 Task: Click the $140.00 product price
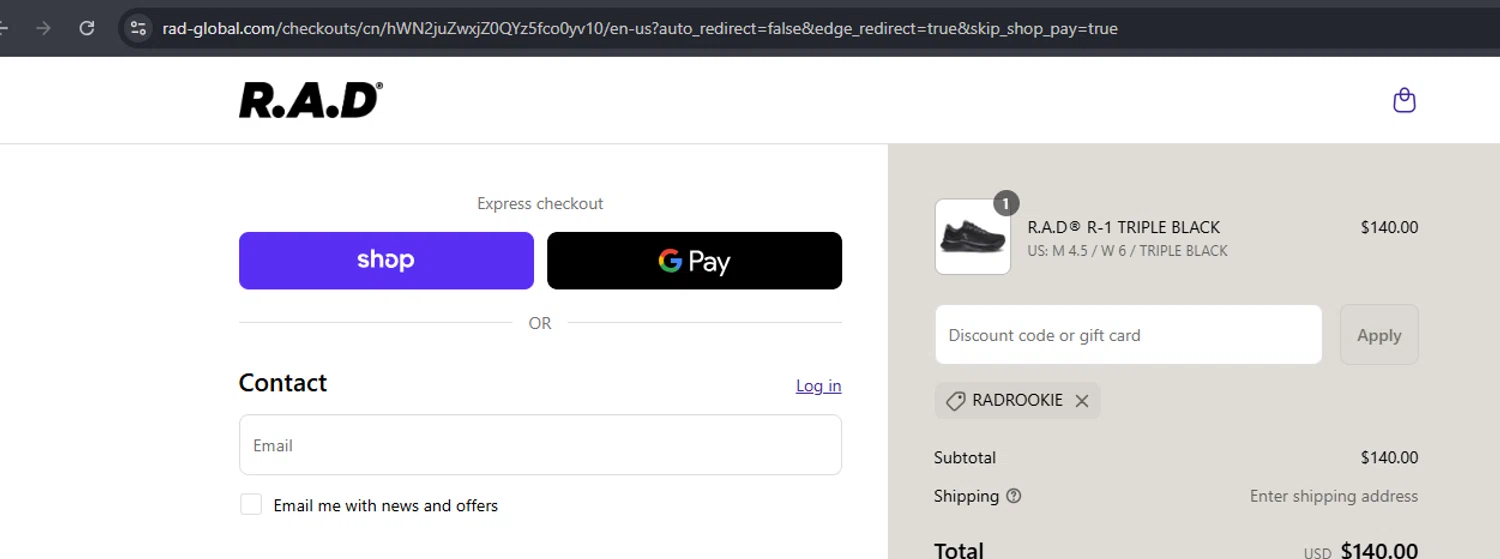click(x=1389, y=227)
